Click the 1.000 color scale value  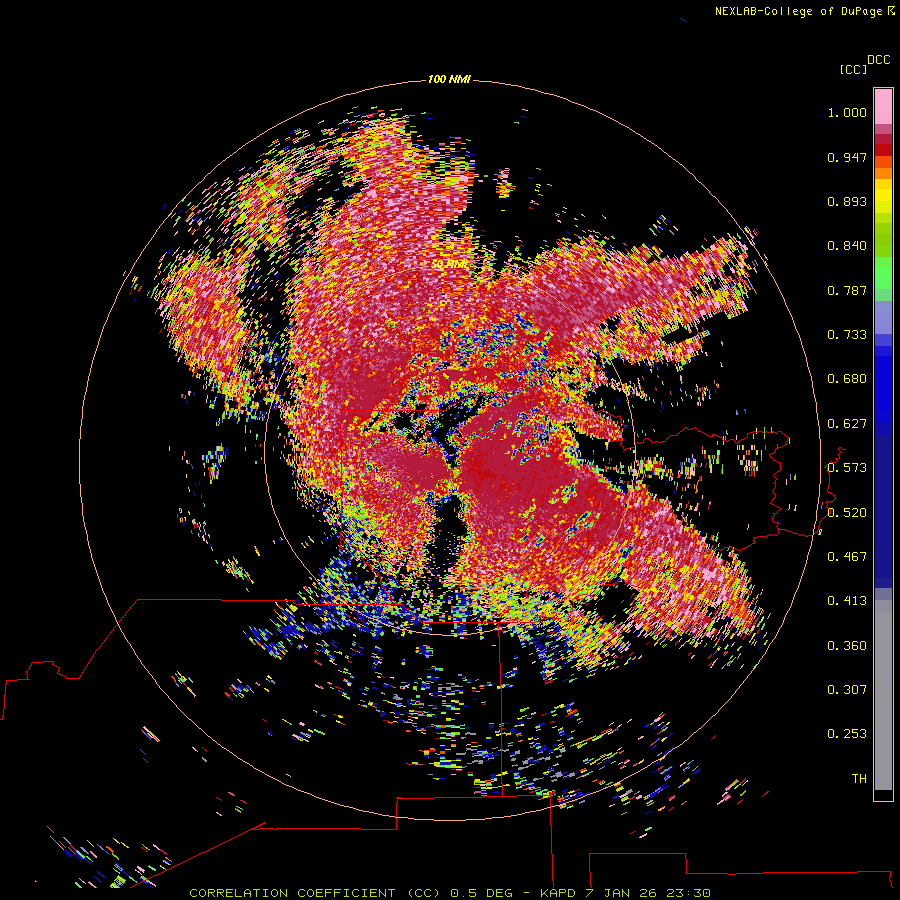847,113
